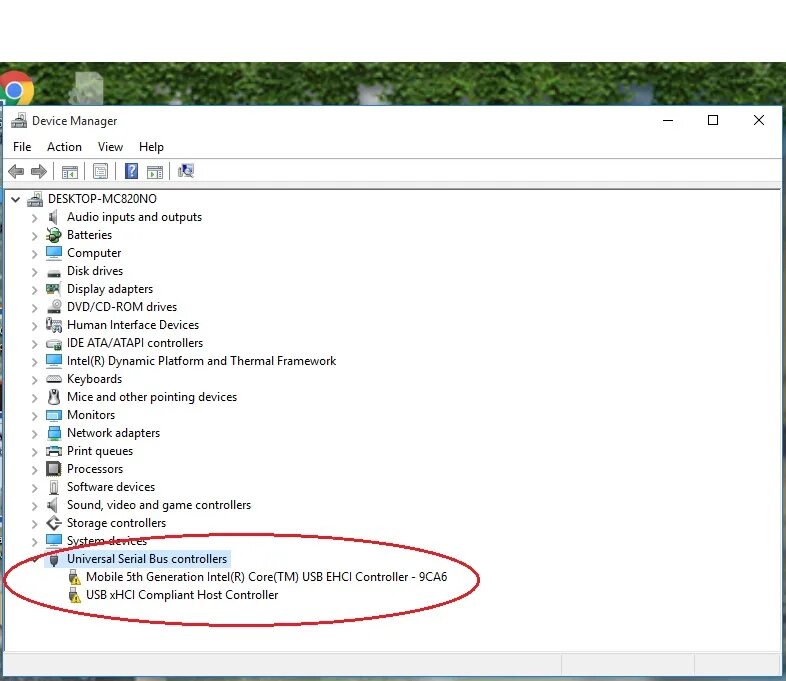
Task: Open the Action menu
Action: [x=64, y=147]
